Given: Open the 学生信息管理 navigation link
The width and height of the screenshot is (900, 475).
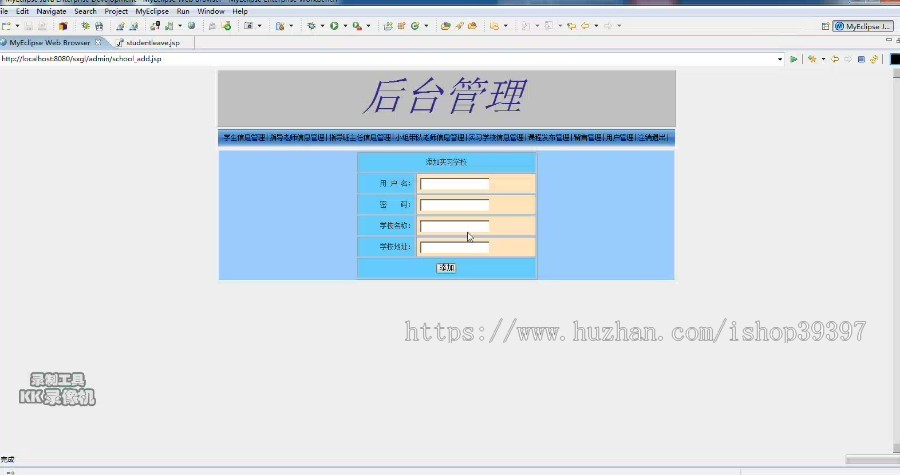Looking at the screenshot, I should pos(244,138).
